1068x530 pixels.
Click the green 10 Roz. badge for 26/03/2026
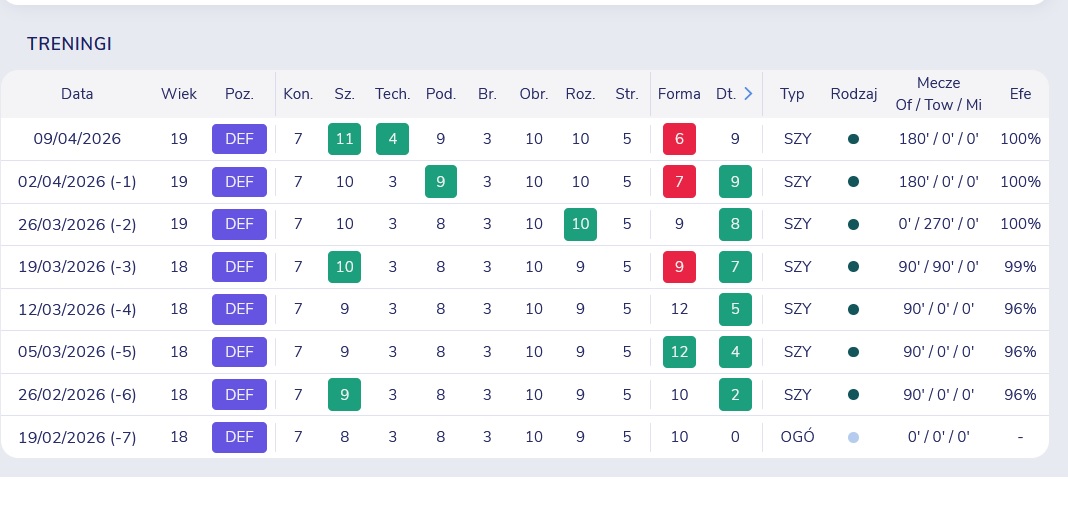point(580,224)
